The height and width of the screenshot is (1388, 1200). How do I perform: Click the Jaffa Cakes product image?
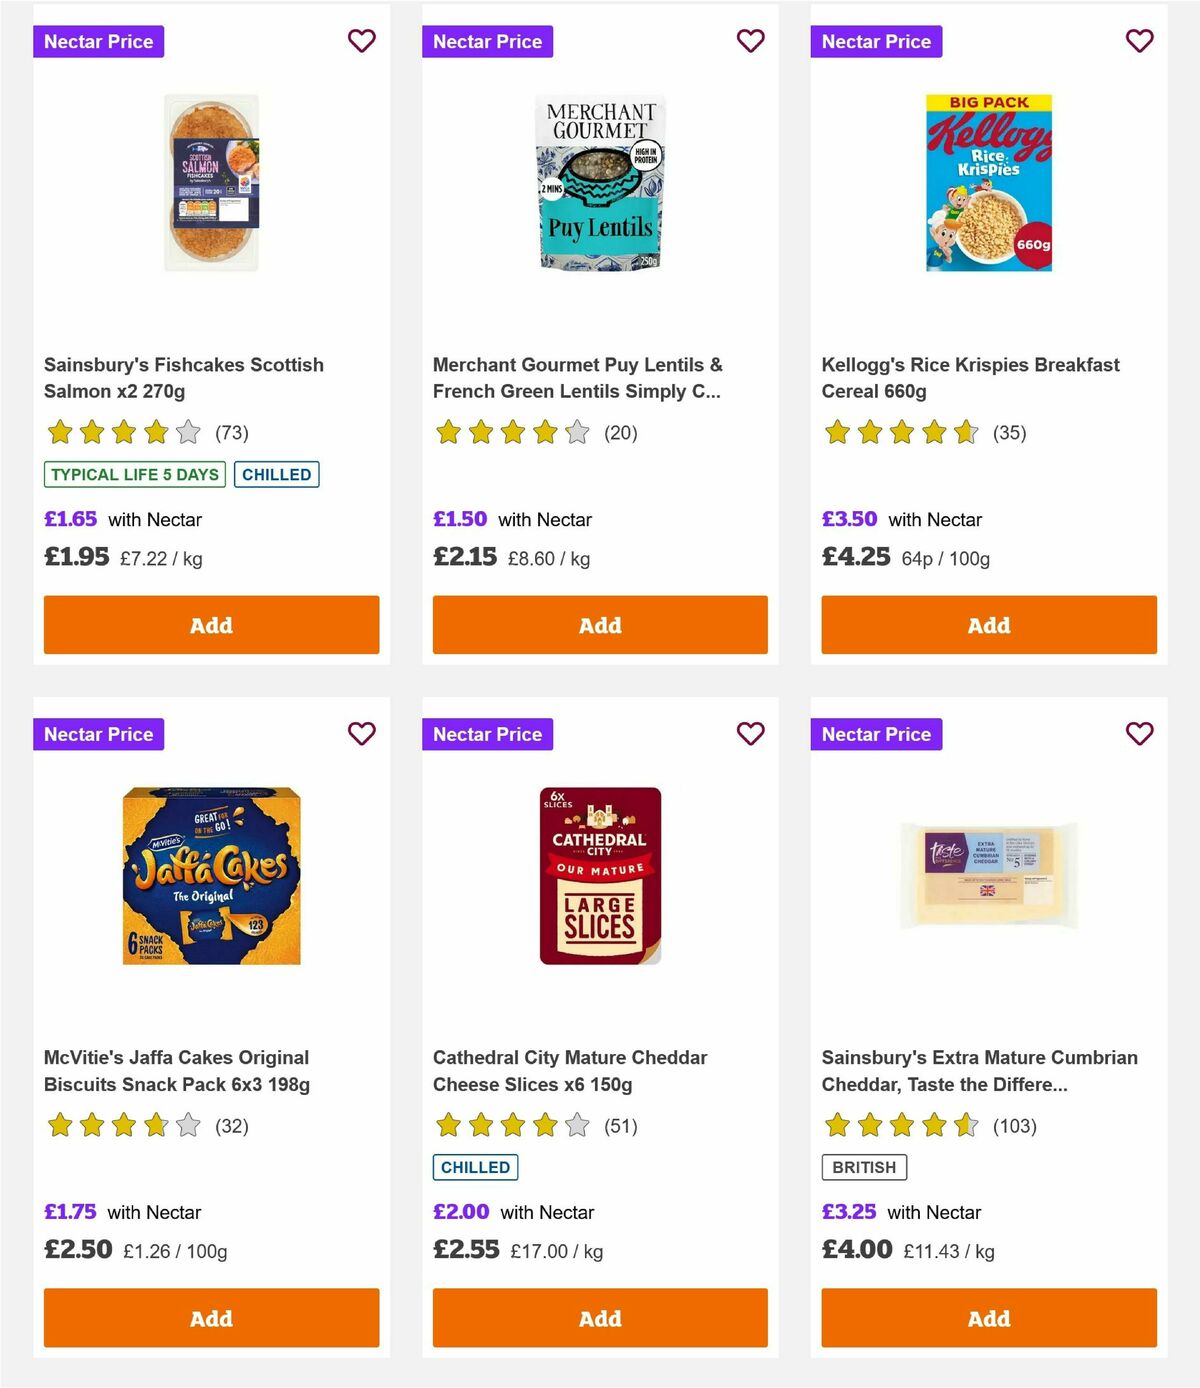click(211, 875)
